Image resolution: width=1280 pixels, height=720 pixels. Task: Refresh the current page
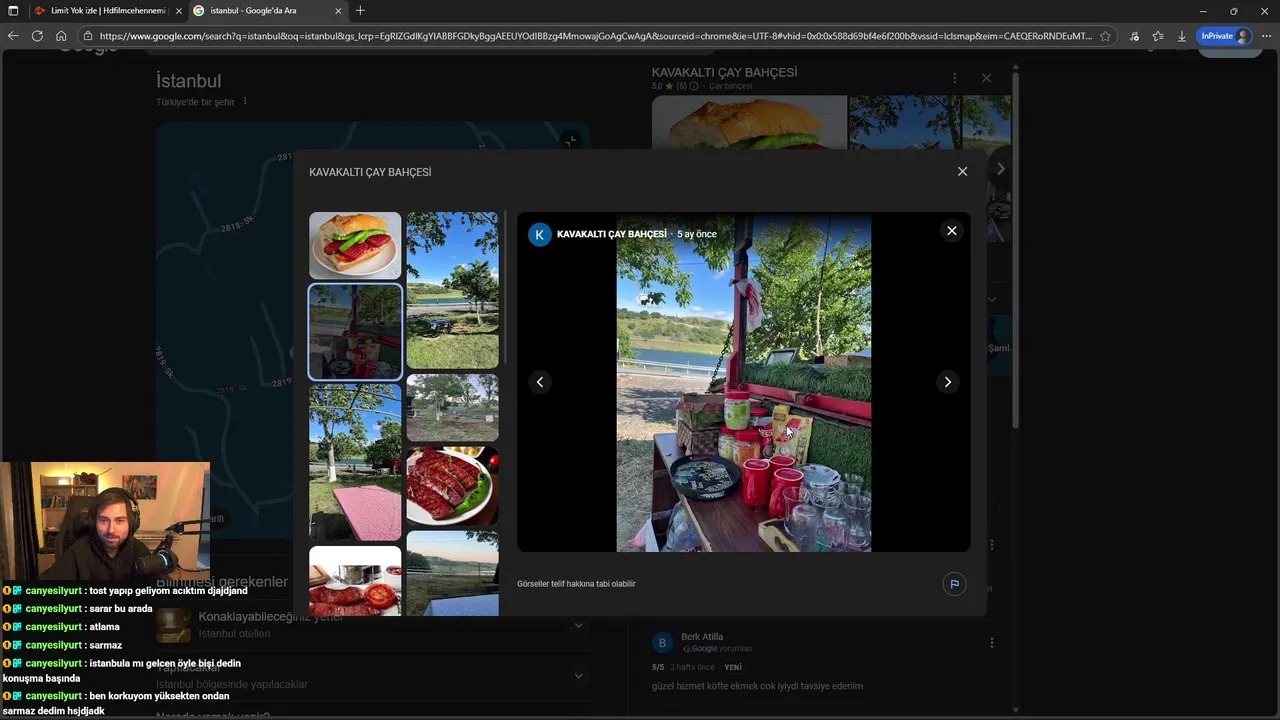(37, 36)
